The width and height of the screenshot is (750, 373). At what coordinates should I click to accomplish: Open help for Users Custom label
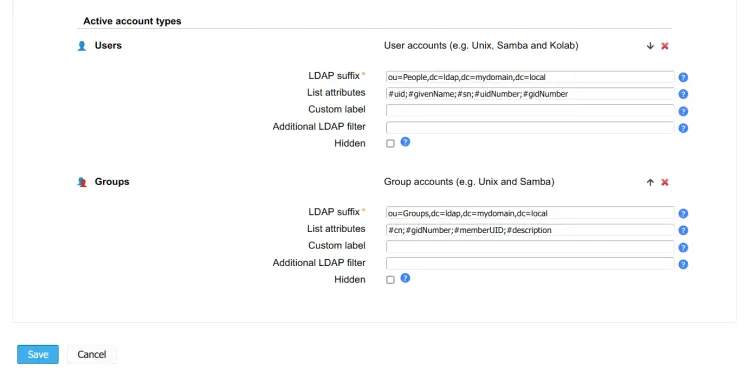[683, 111]
